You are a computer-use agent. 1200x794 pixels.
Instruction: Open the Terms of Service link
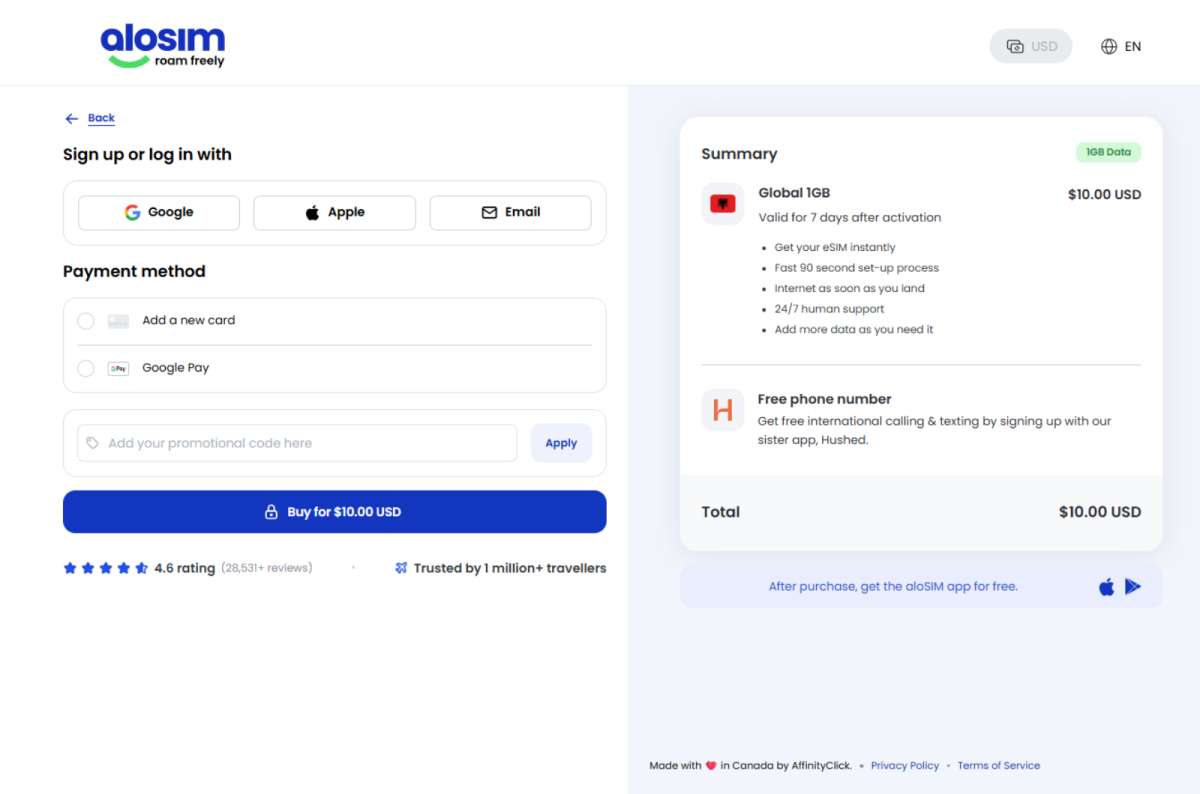(x=999, y=766)
